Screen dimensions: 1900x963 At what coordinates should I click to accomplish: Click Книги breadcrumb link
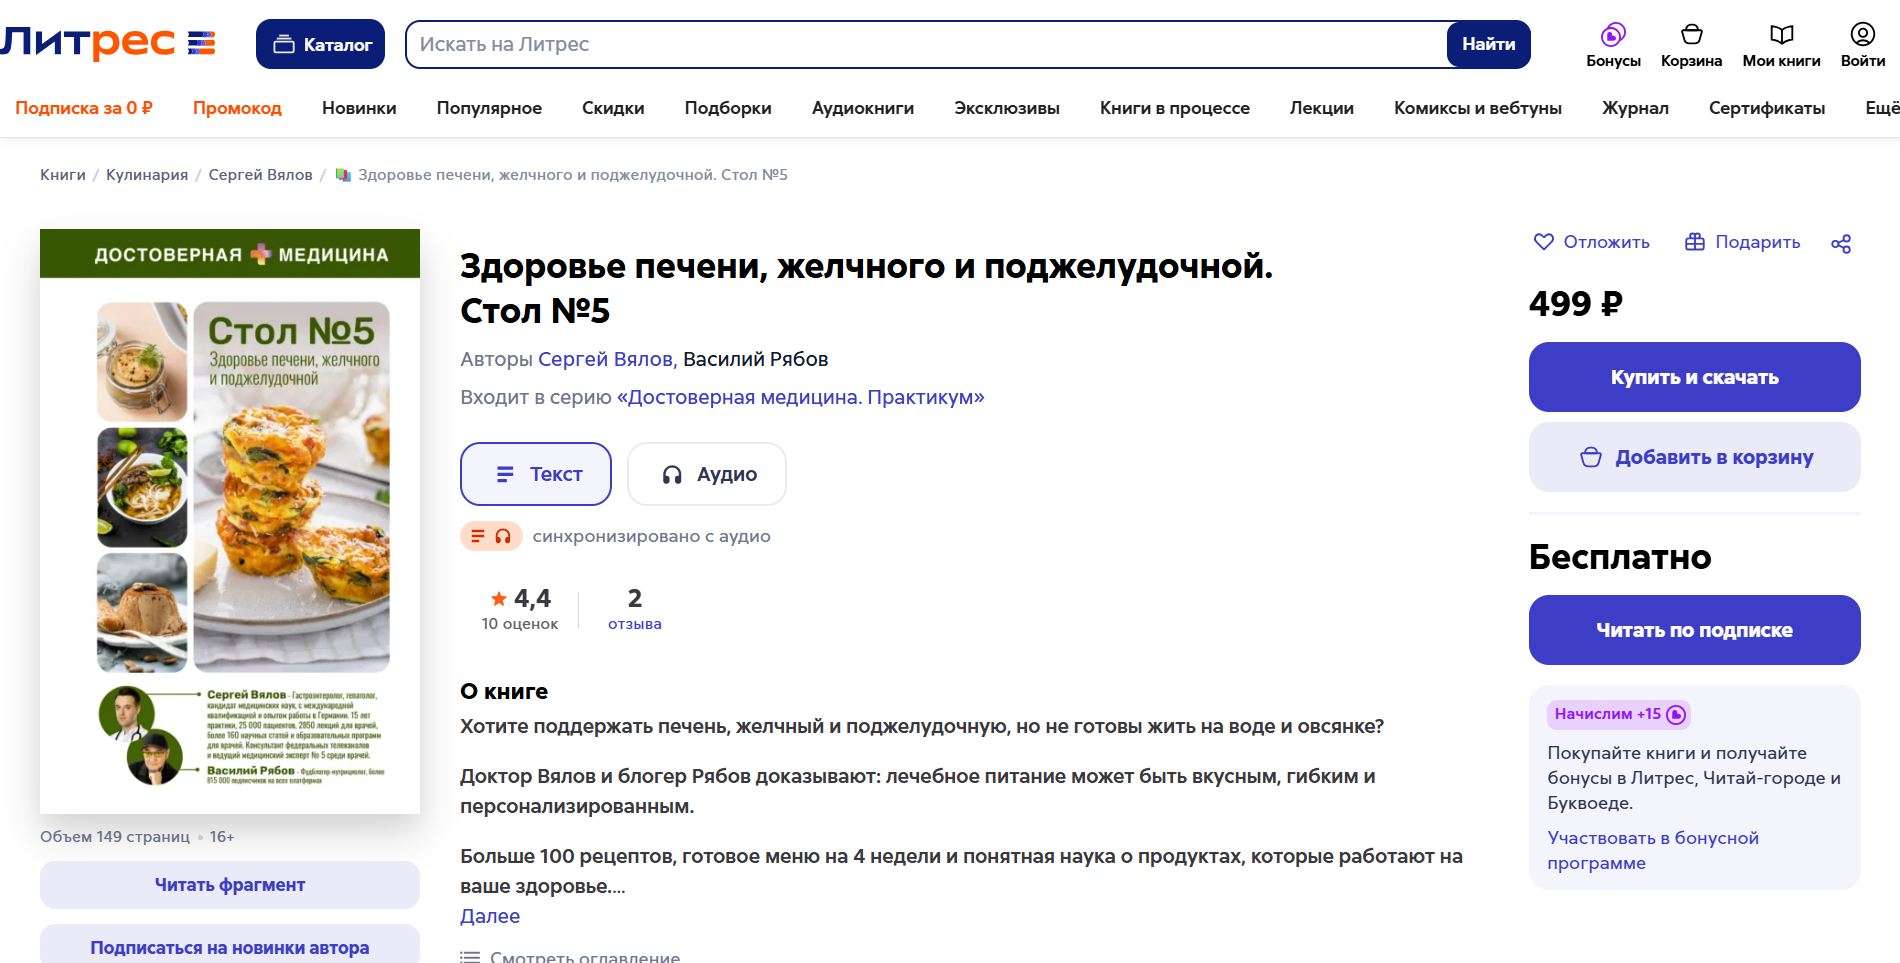[63, 175]
